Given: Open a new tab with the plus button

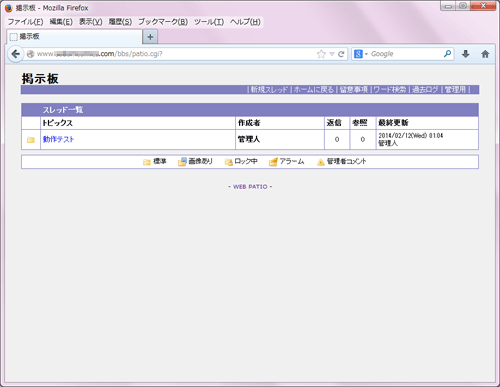Looking at the screenshot, I should pyautogui.click(x=150, y=37).
